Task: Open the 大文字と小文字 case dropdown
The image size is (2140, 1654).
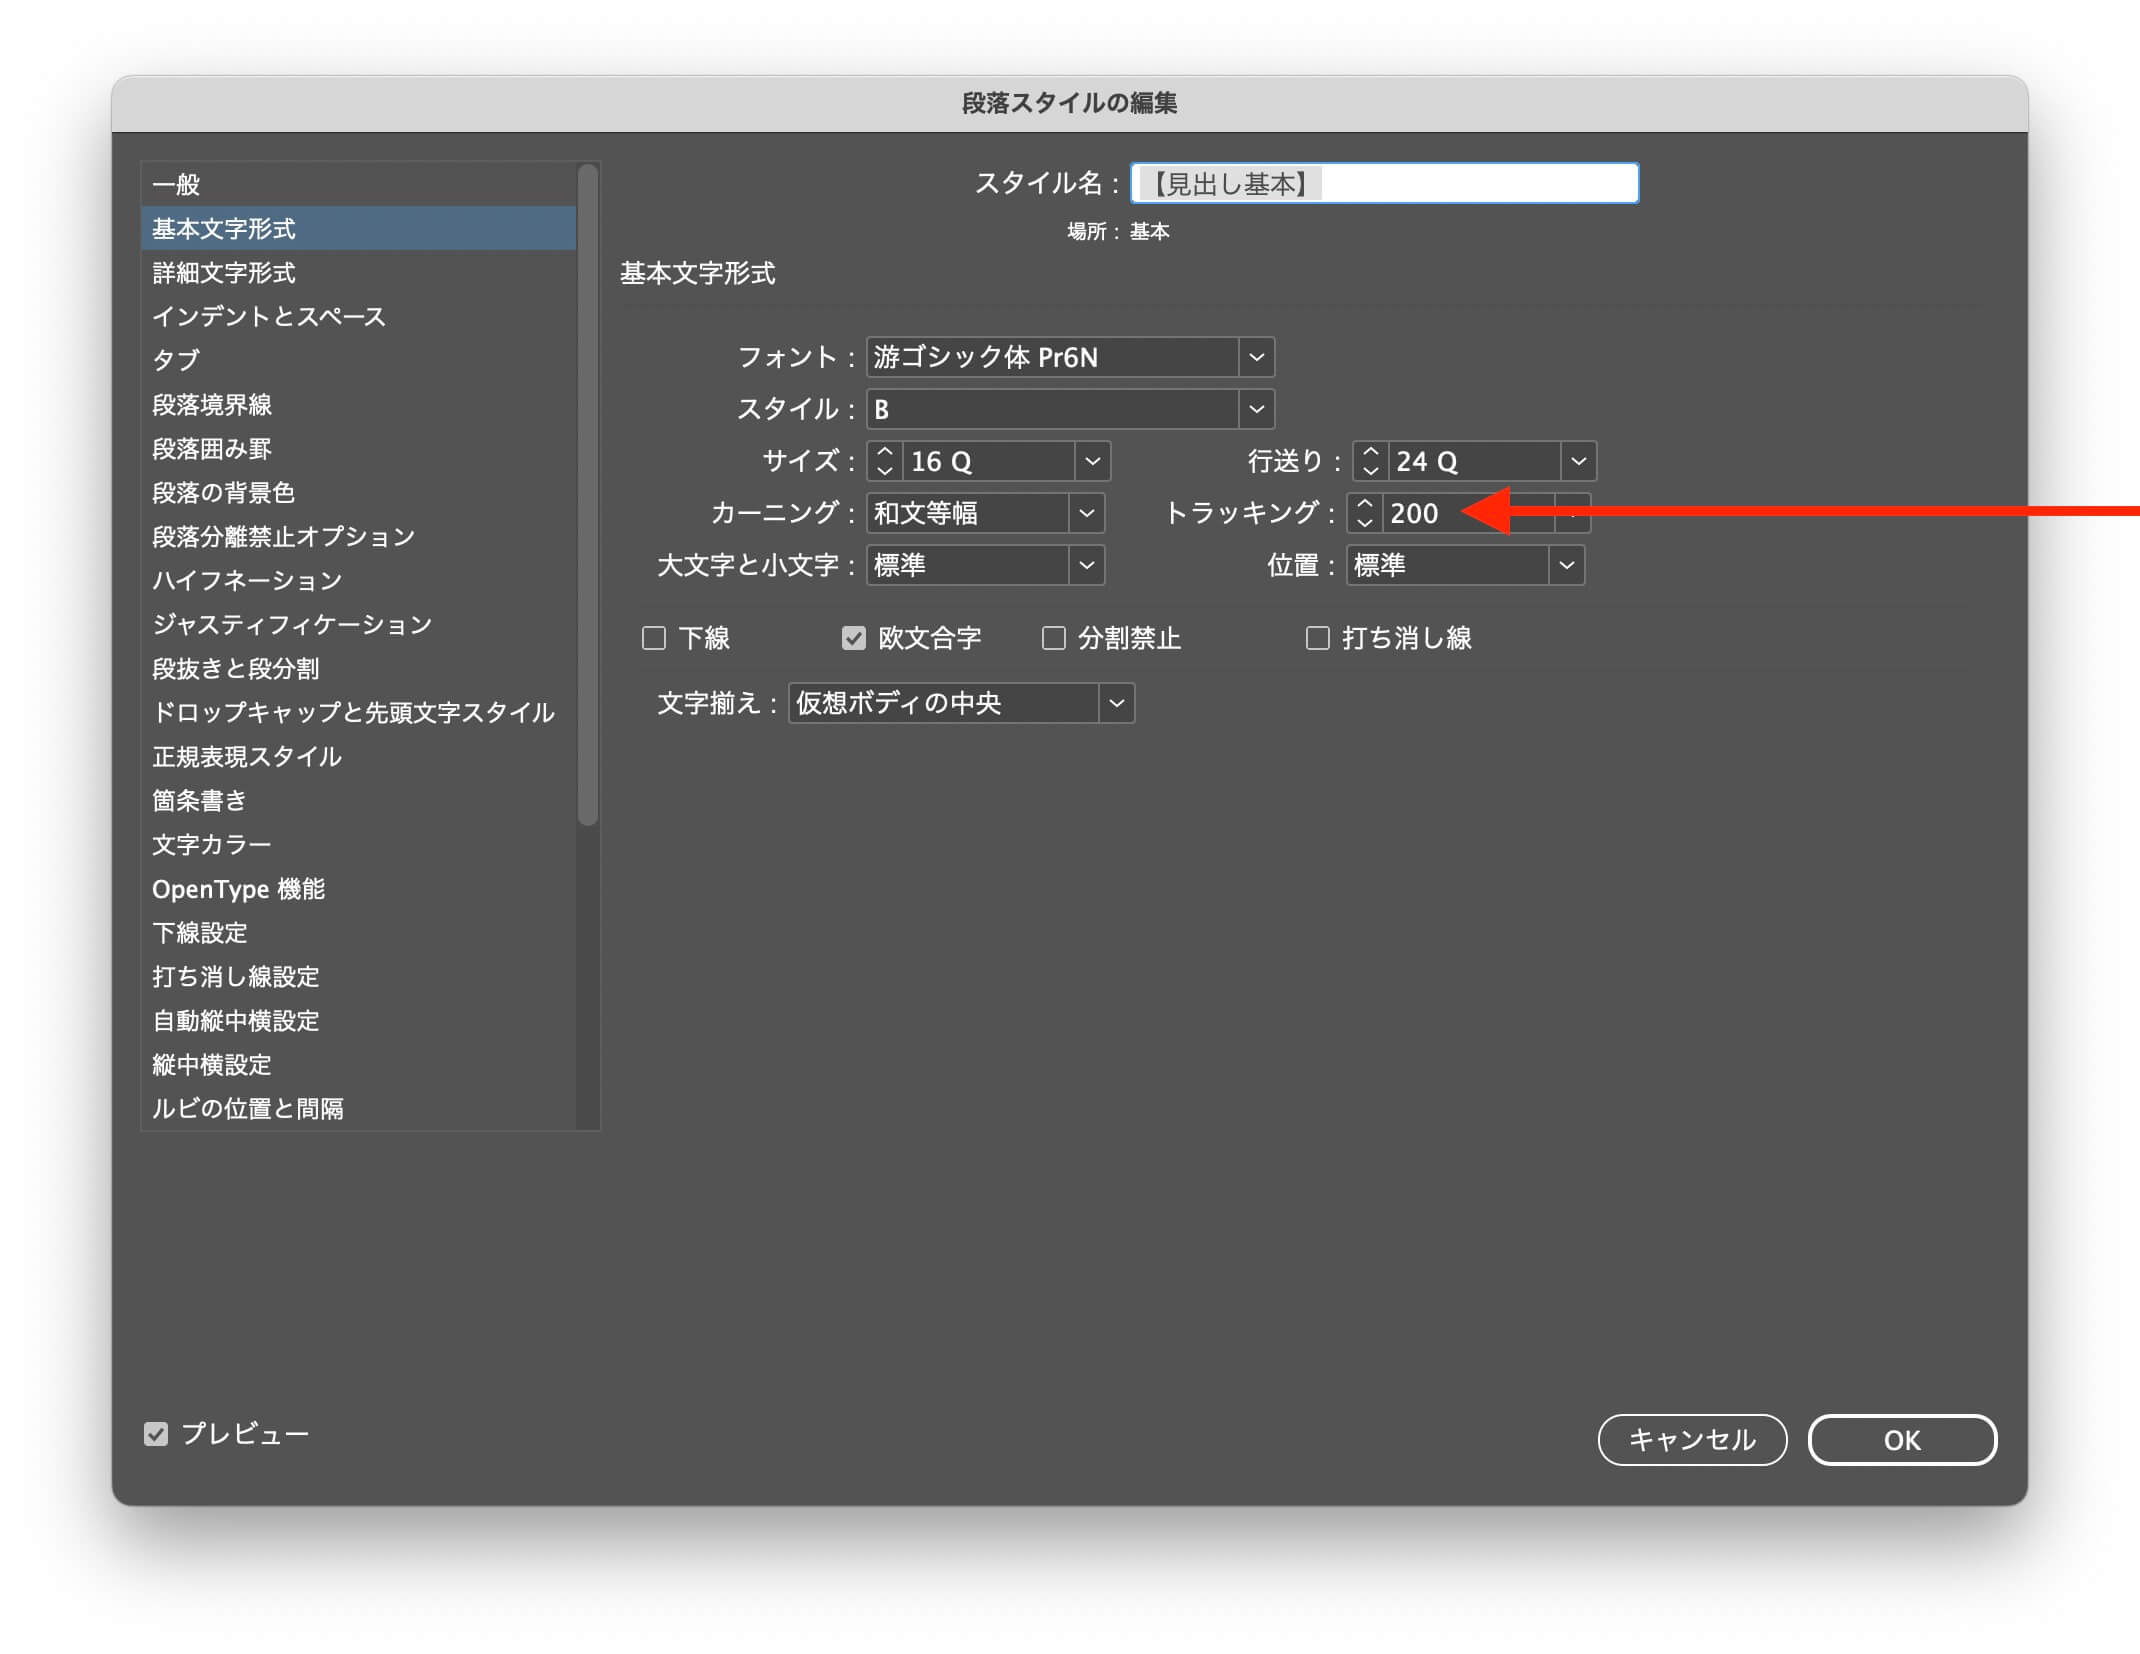Action: pos(1086,565)
